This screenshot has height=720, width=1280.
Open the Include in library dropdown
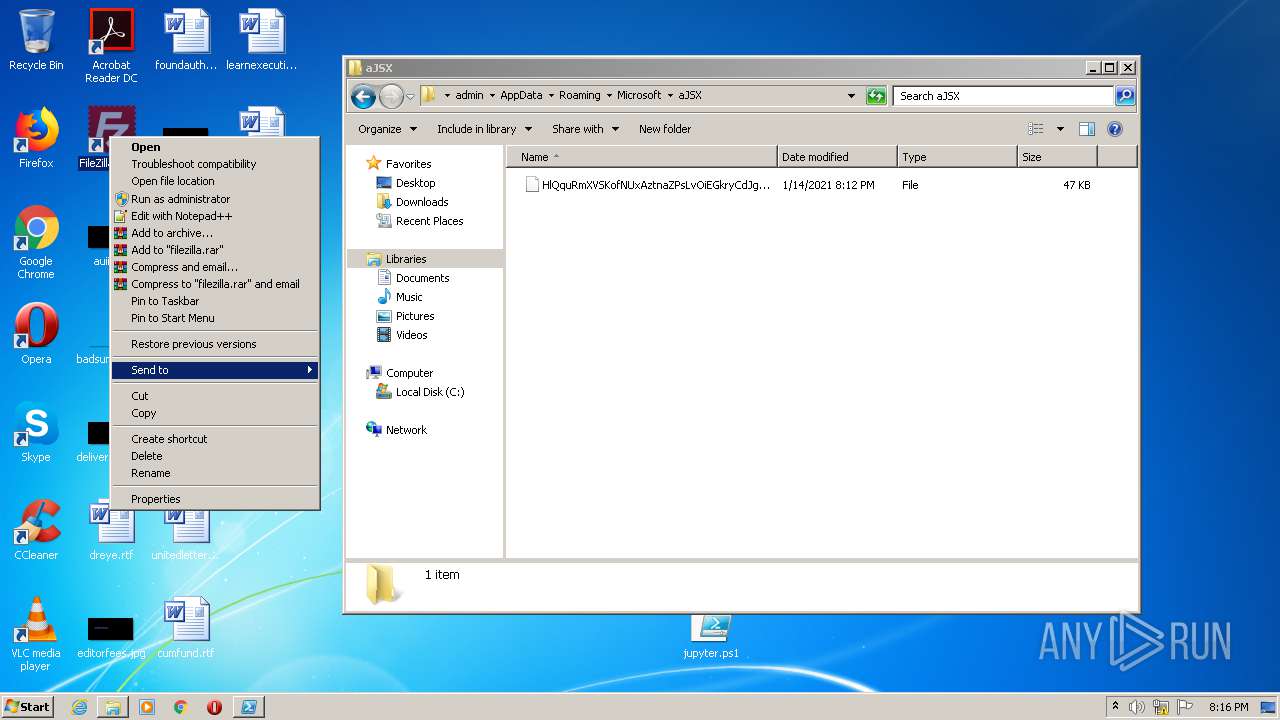click(485, 129)
